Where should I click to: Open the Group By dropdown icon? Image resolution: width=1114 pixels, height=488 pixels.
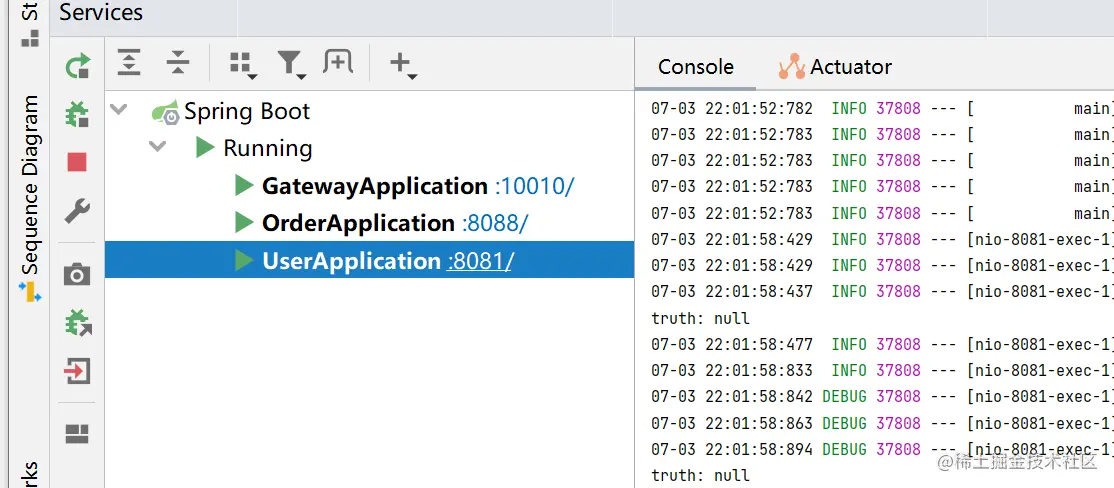coord(243,64)
